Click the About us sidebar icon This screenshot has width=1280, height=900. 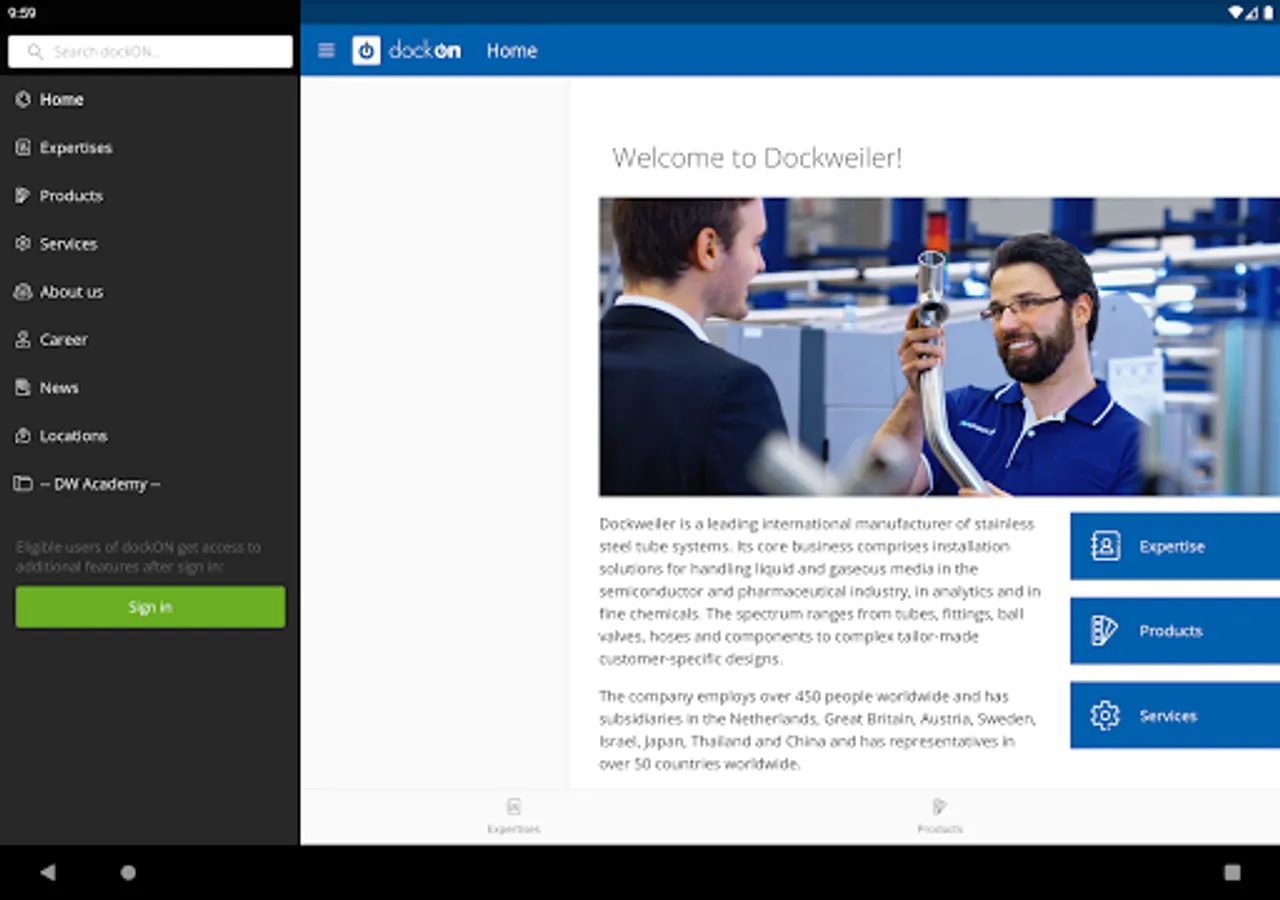[x=23, y=291]
